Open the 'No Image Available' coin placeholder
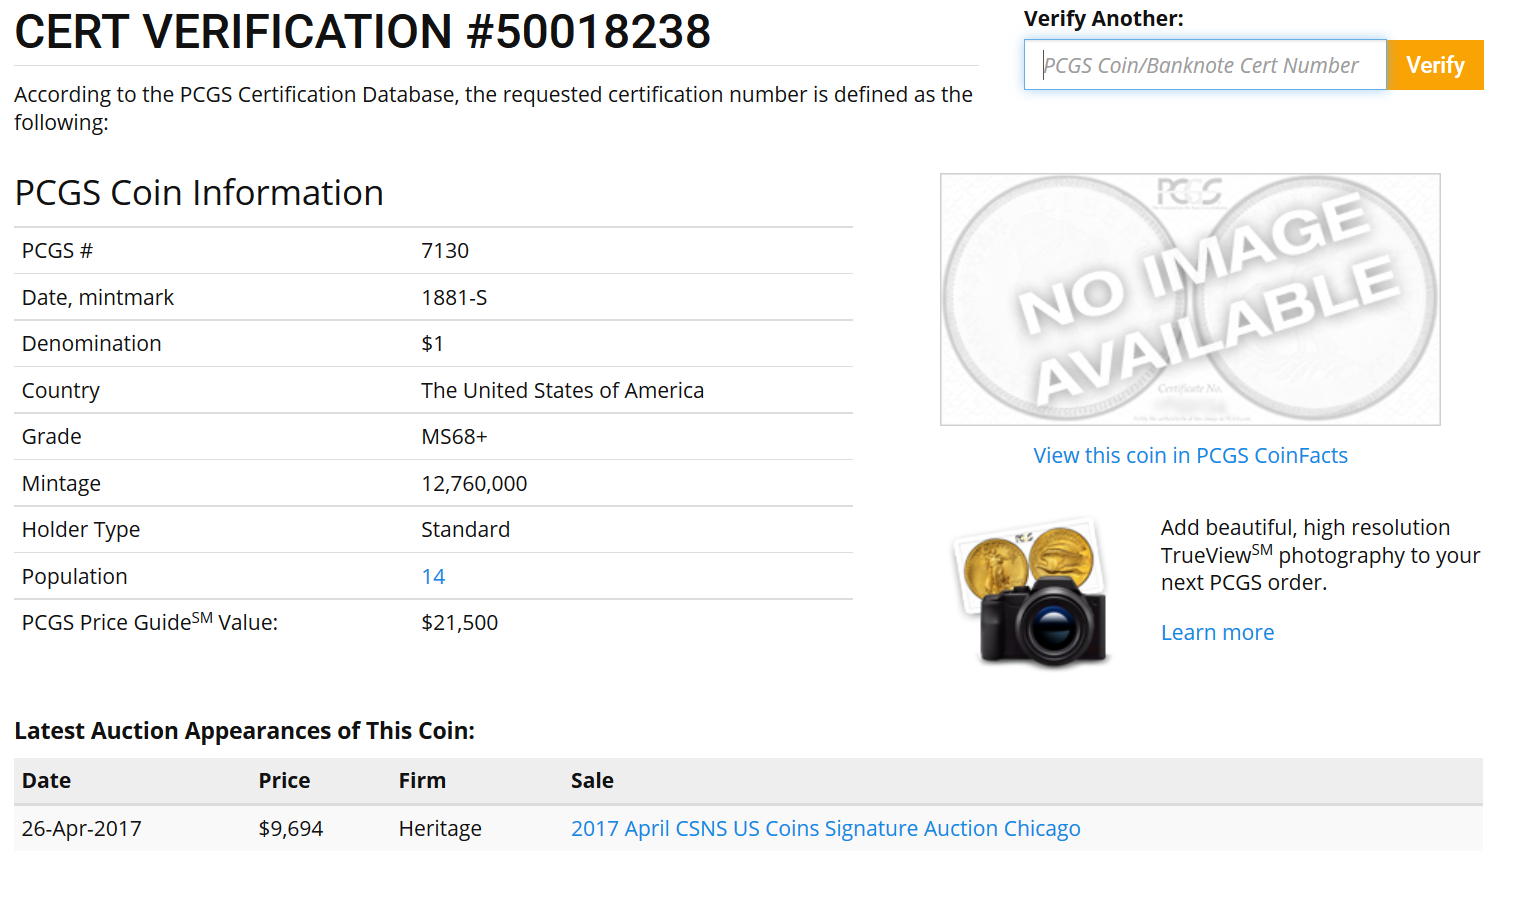 pyautogui.click(x=1189, y=299)
